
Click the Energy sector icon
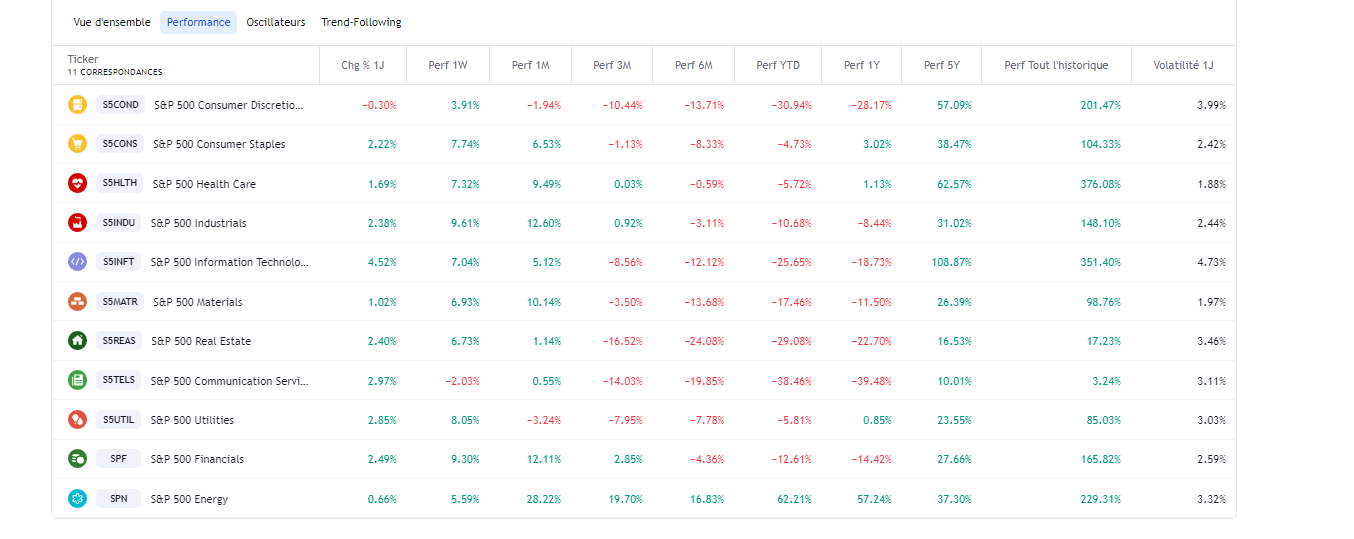(x=77, y=498)
